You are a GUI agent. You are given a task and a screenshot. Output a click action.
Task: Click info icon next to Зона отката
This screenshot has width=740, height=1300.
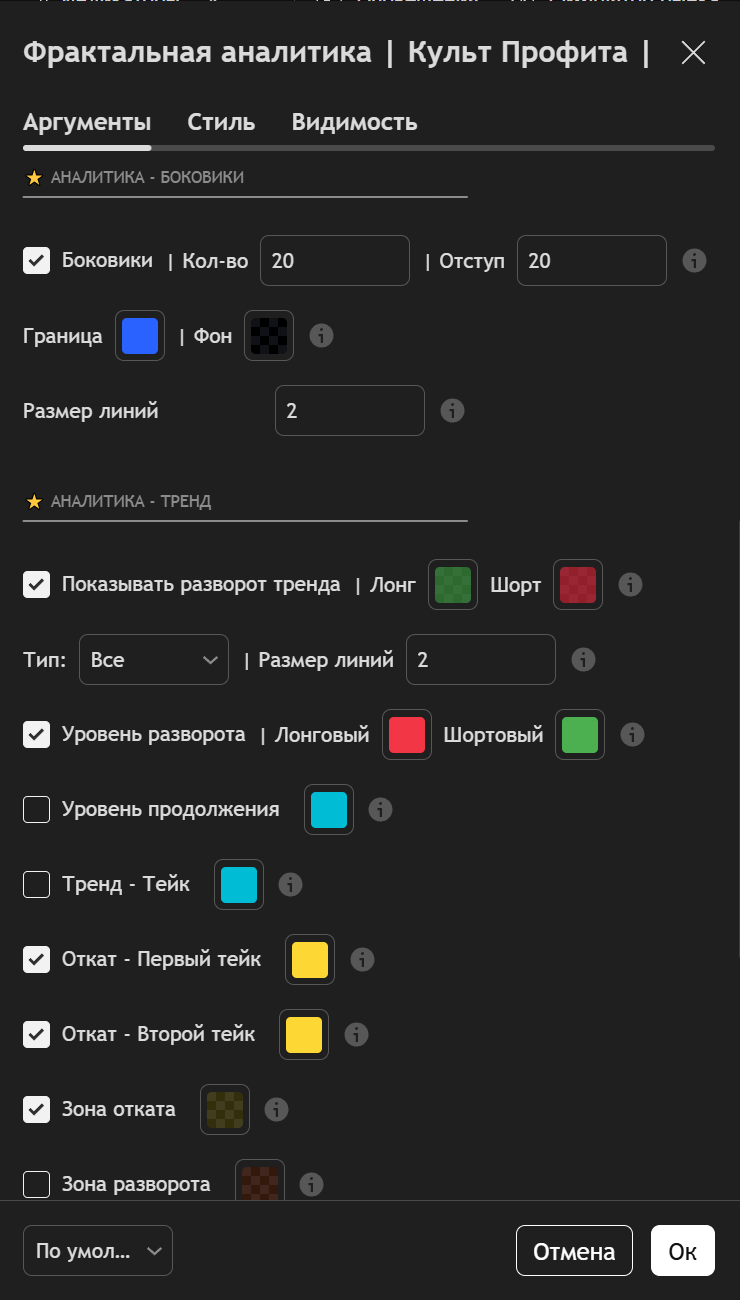276,1110
